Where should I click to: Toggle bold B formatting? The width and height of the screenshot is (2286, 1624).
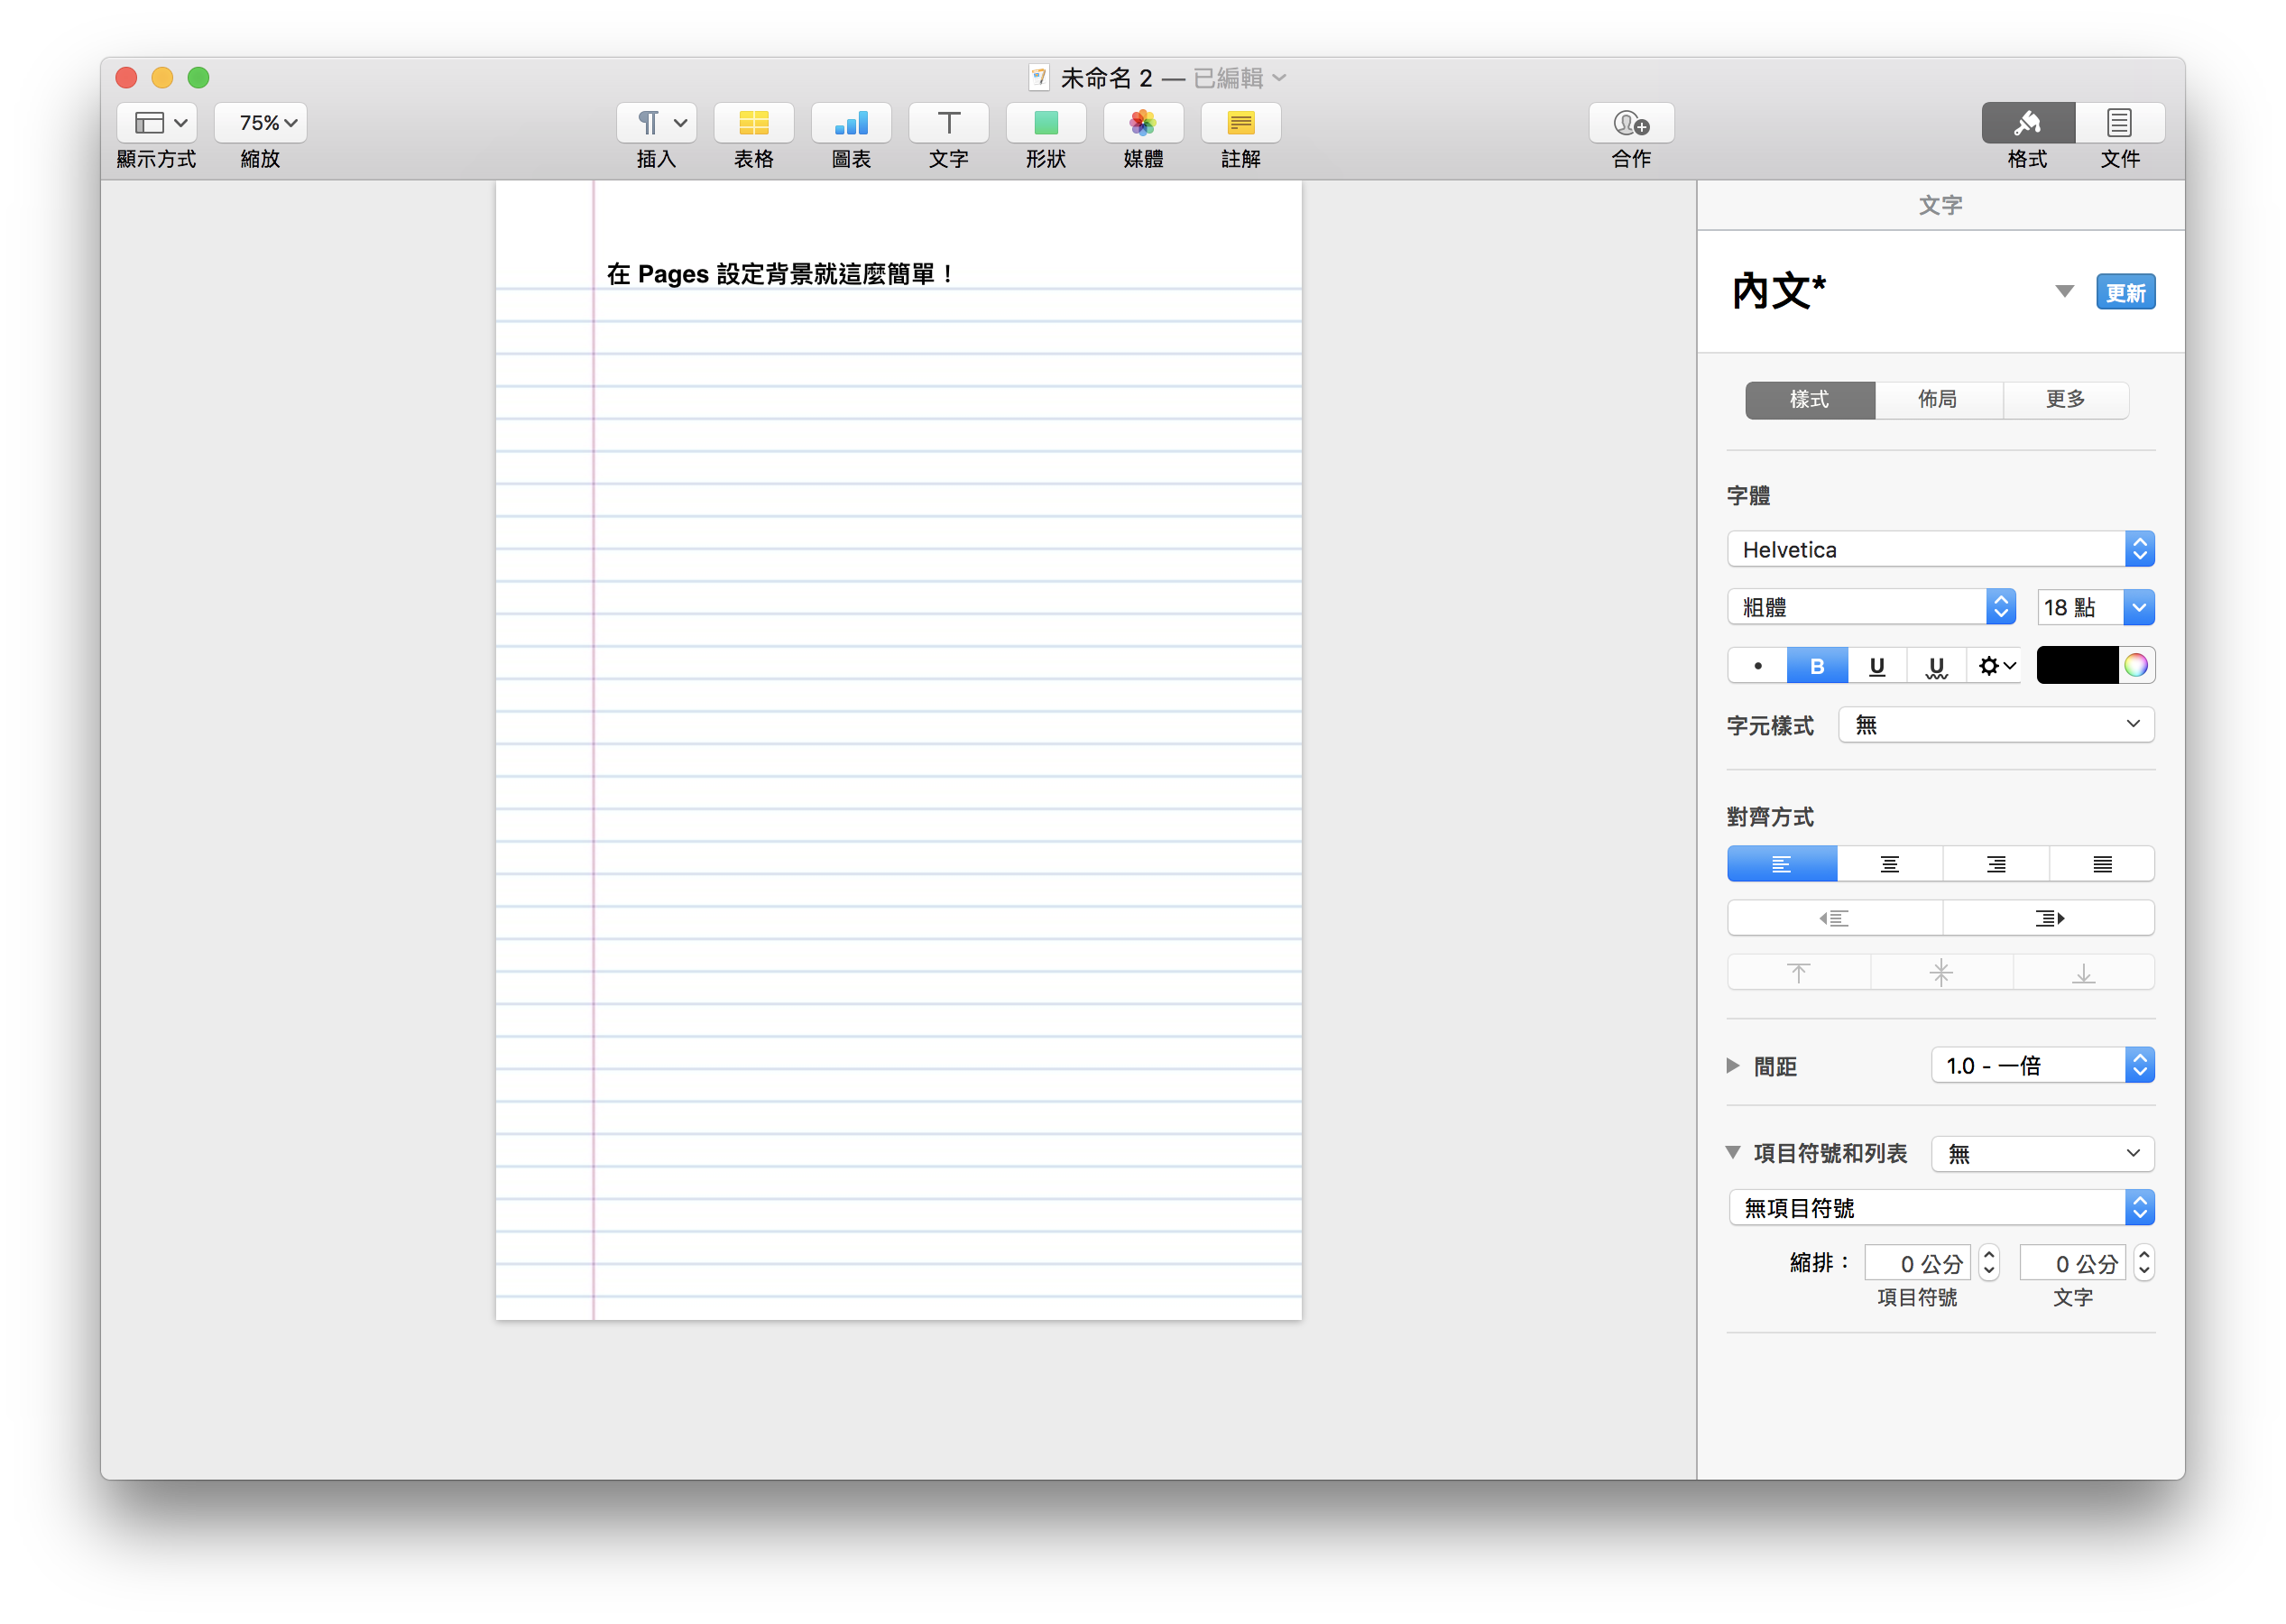tap(1817, 666)
